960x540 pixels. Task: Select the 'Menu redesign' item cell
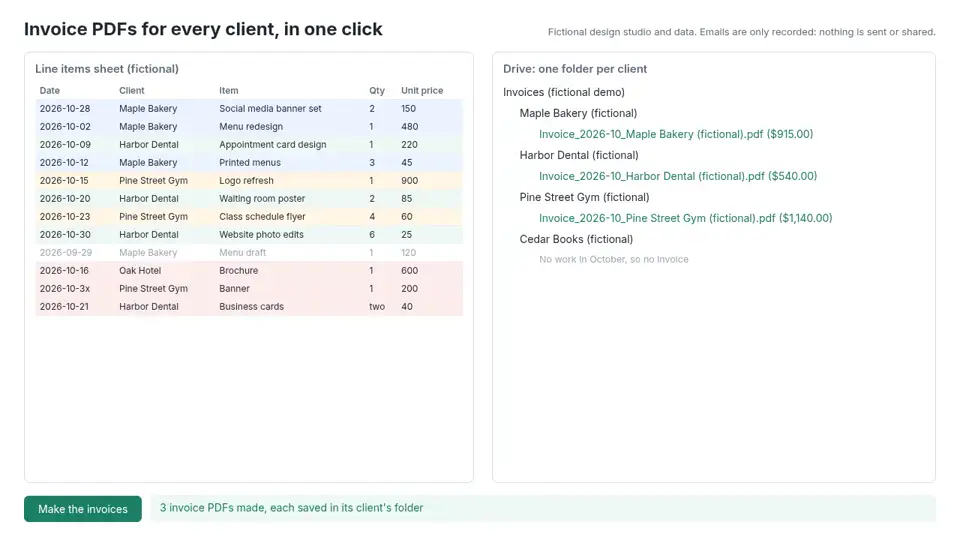(x=251, y=127)
